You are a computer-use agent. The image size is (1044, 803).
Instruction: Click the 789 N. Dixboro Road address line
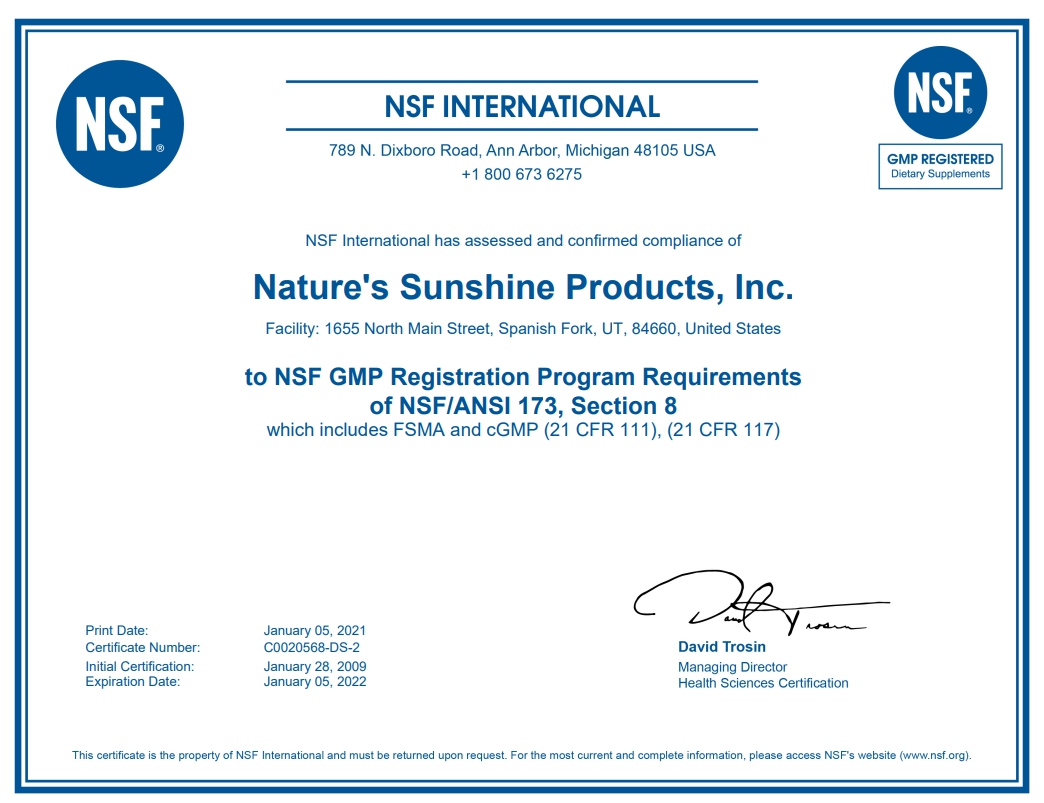522,151
